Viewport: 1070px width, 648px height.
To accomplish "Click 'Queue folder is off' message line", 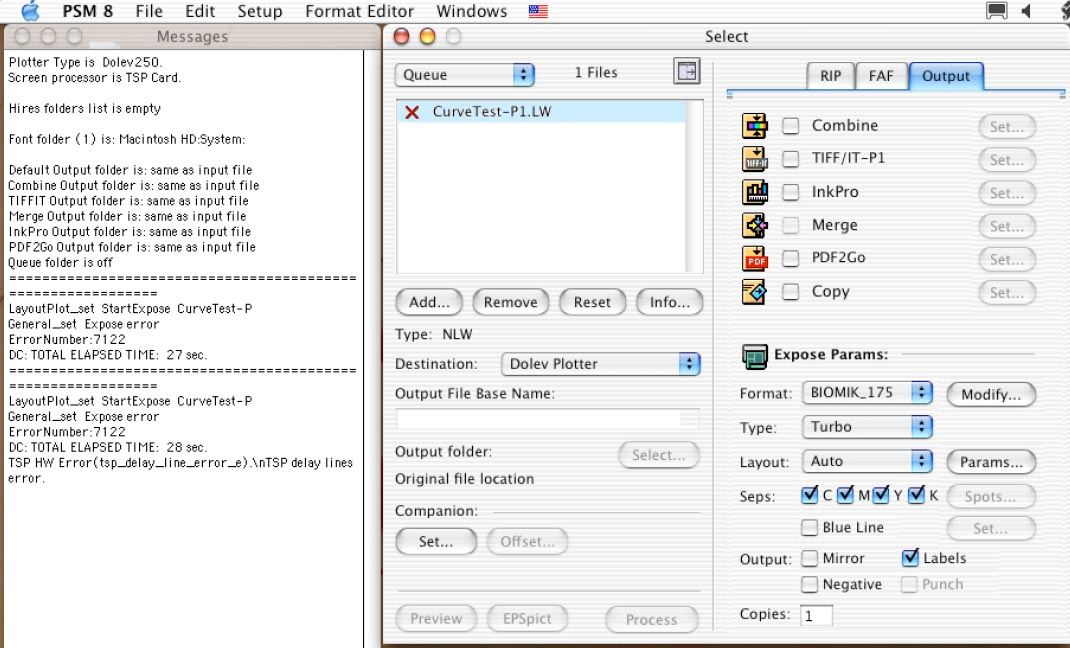I will (60, 263).
